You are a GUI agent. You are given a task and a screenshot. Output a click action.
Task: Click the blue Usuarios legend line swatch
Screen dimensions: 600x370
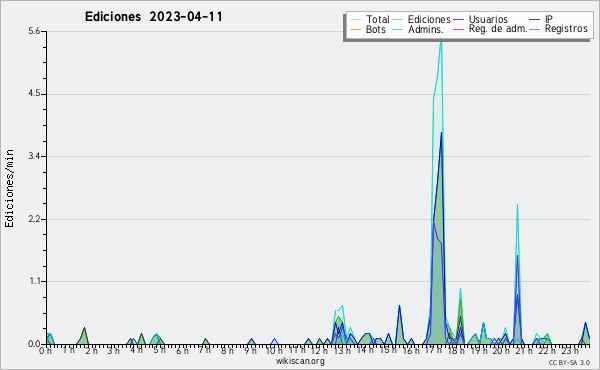coord(458,20)
